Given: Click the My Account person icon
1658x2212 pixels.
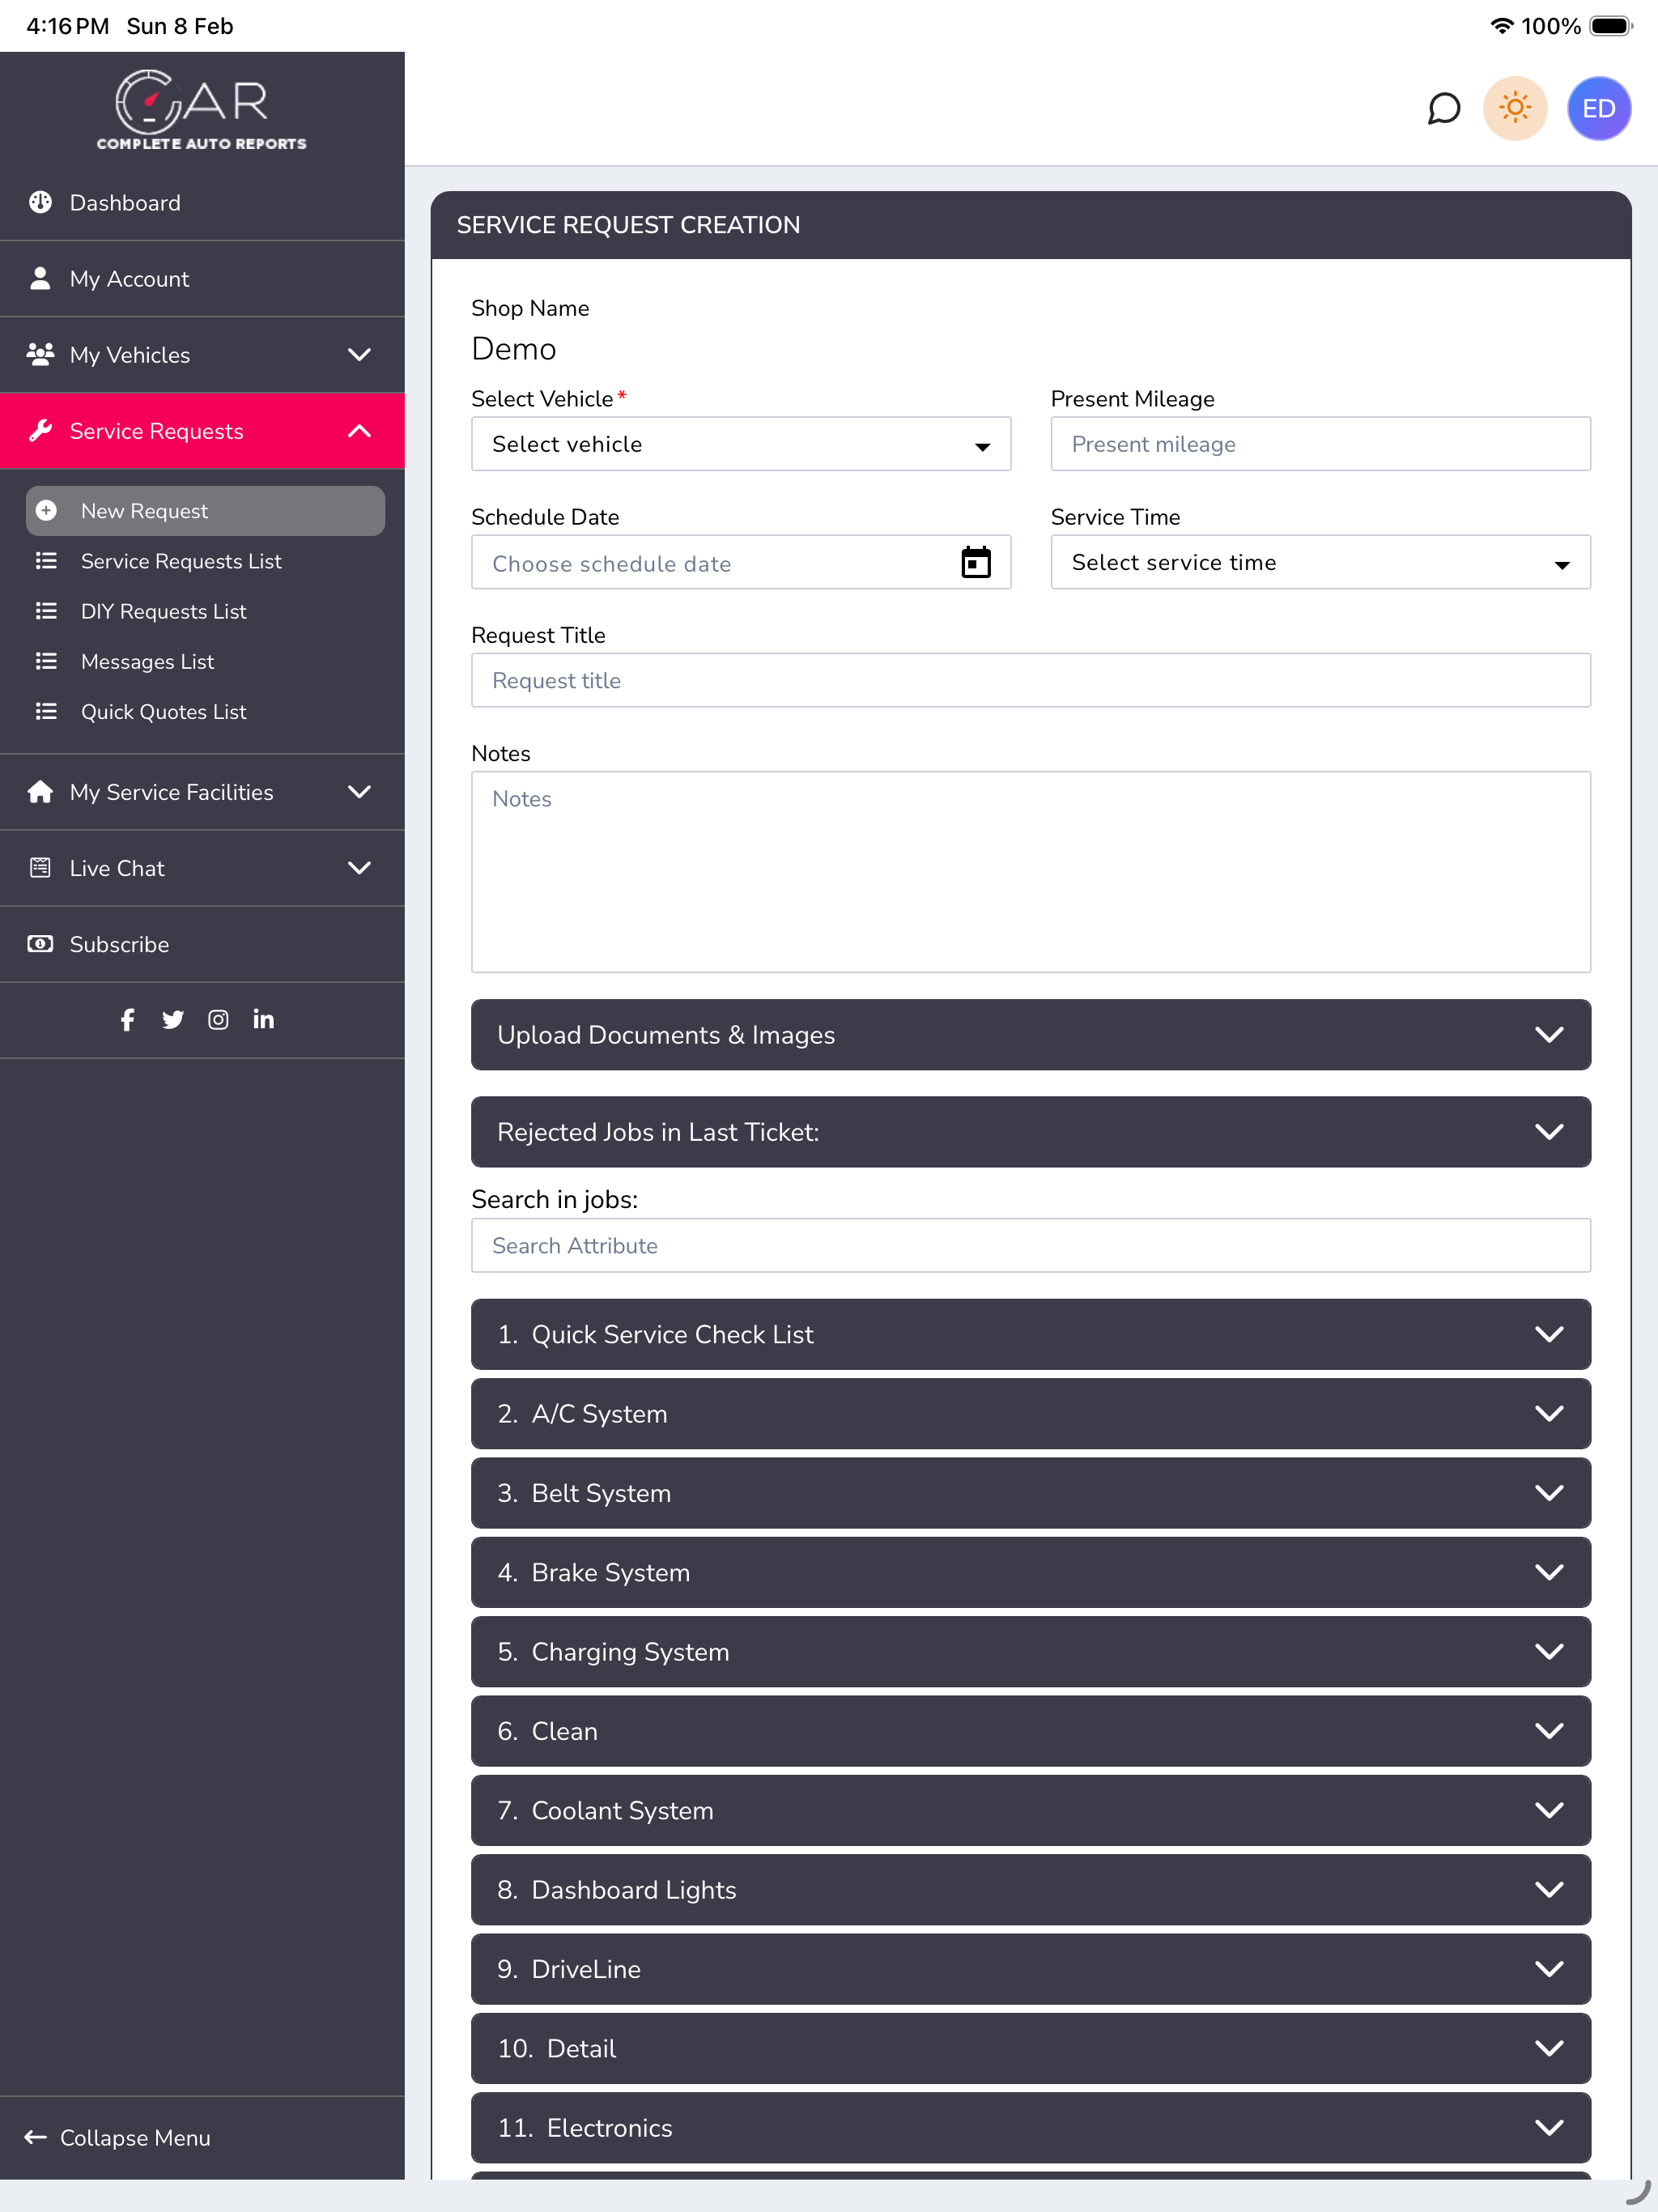Looking at the screenshot, I should point(40,278).
